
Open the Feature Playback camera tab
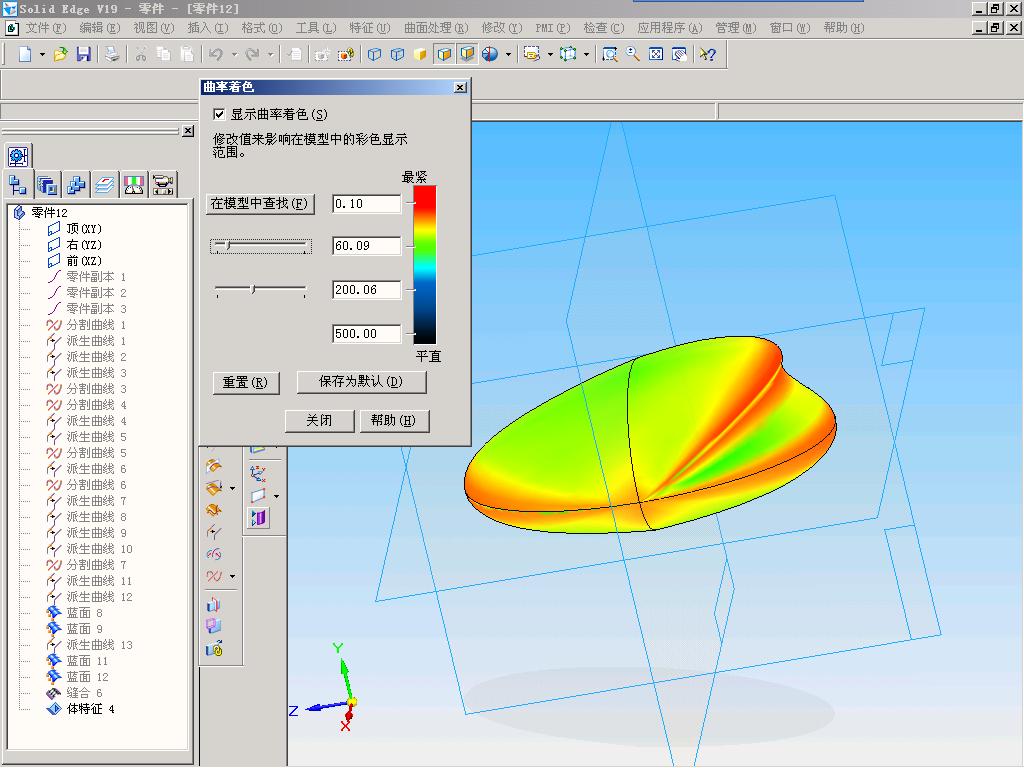163,185
